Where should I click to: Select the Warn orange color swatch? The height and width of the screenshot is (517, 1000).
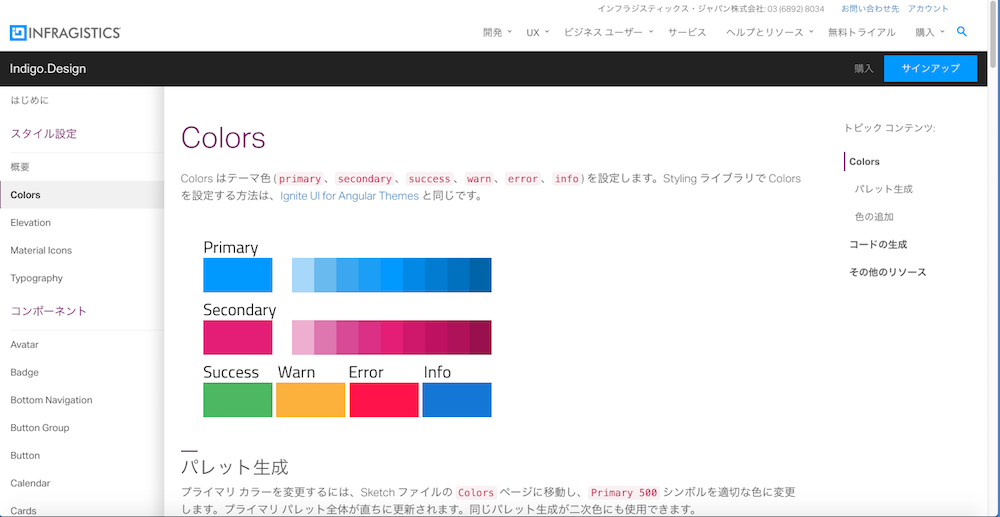(x=310, y=400)
